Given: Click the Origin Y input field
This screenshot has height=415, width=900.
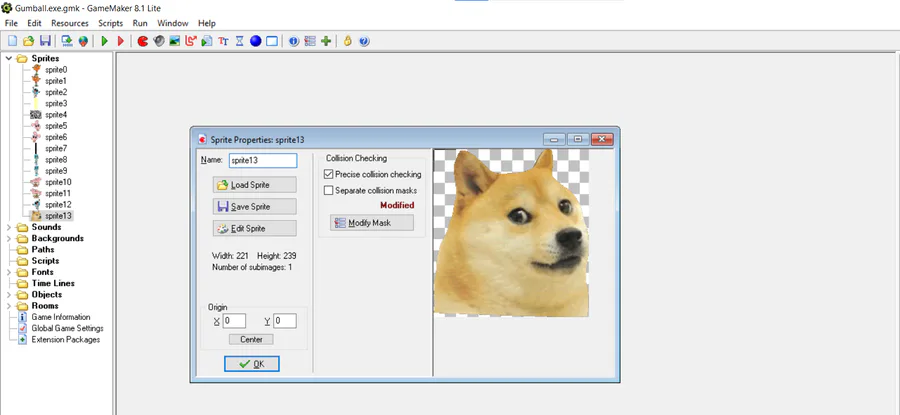Looking at the screenshot, I should pyautogui.click(x=285, y=321).
